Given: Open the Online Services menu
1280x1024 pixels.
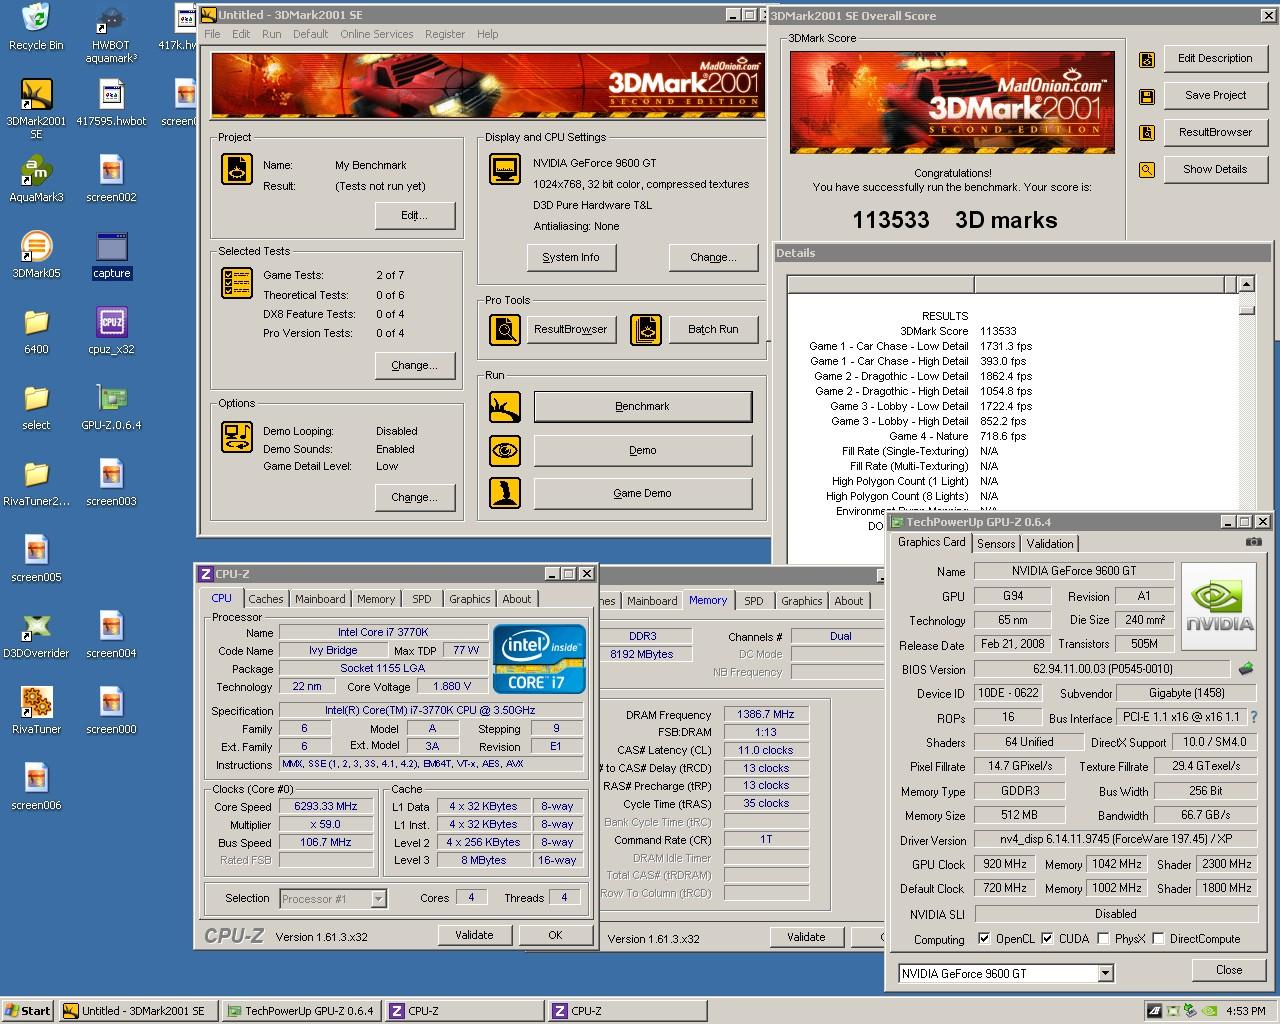Looking at the screenshot, I should click(x=376, y=34).
